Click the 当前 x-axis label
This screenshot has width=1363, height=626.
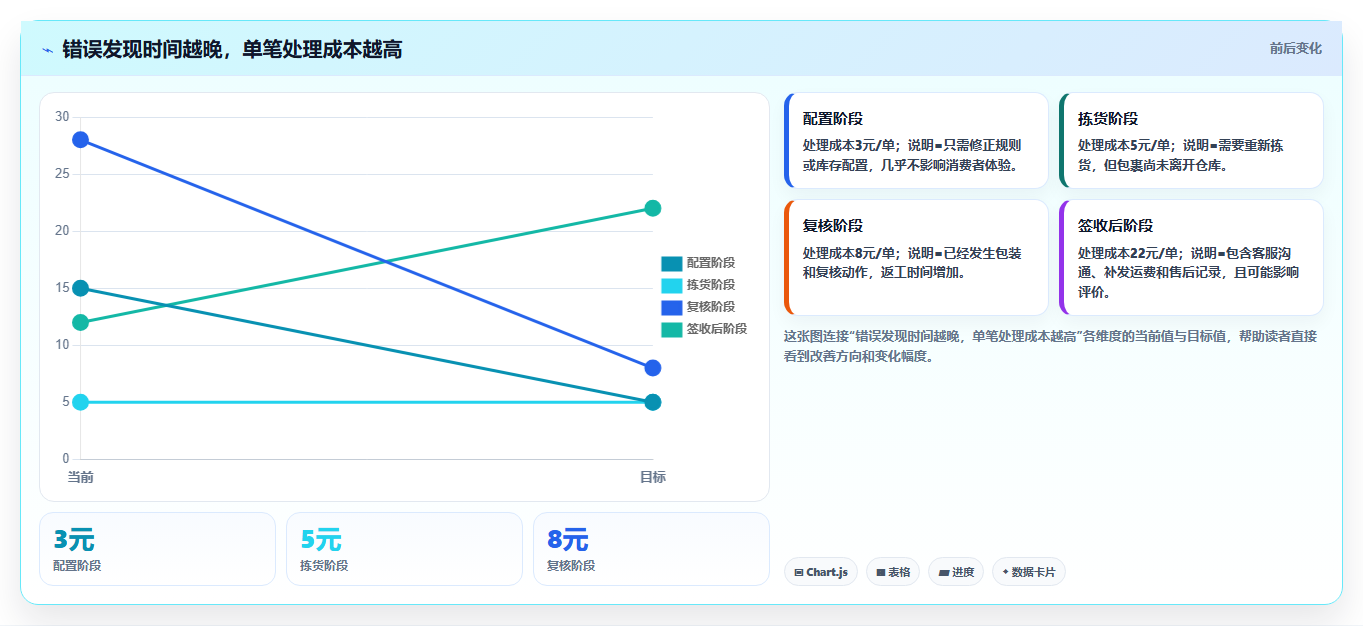click(x=81, y=477)
